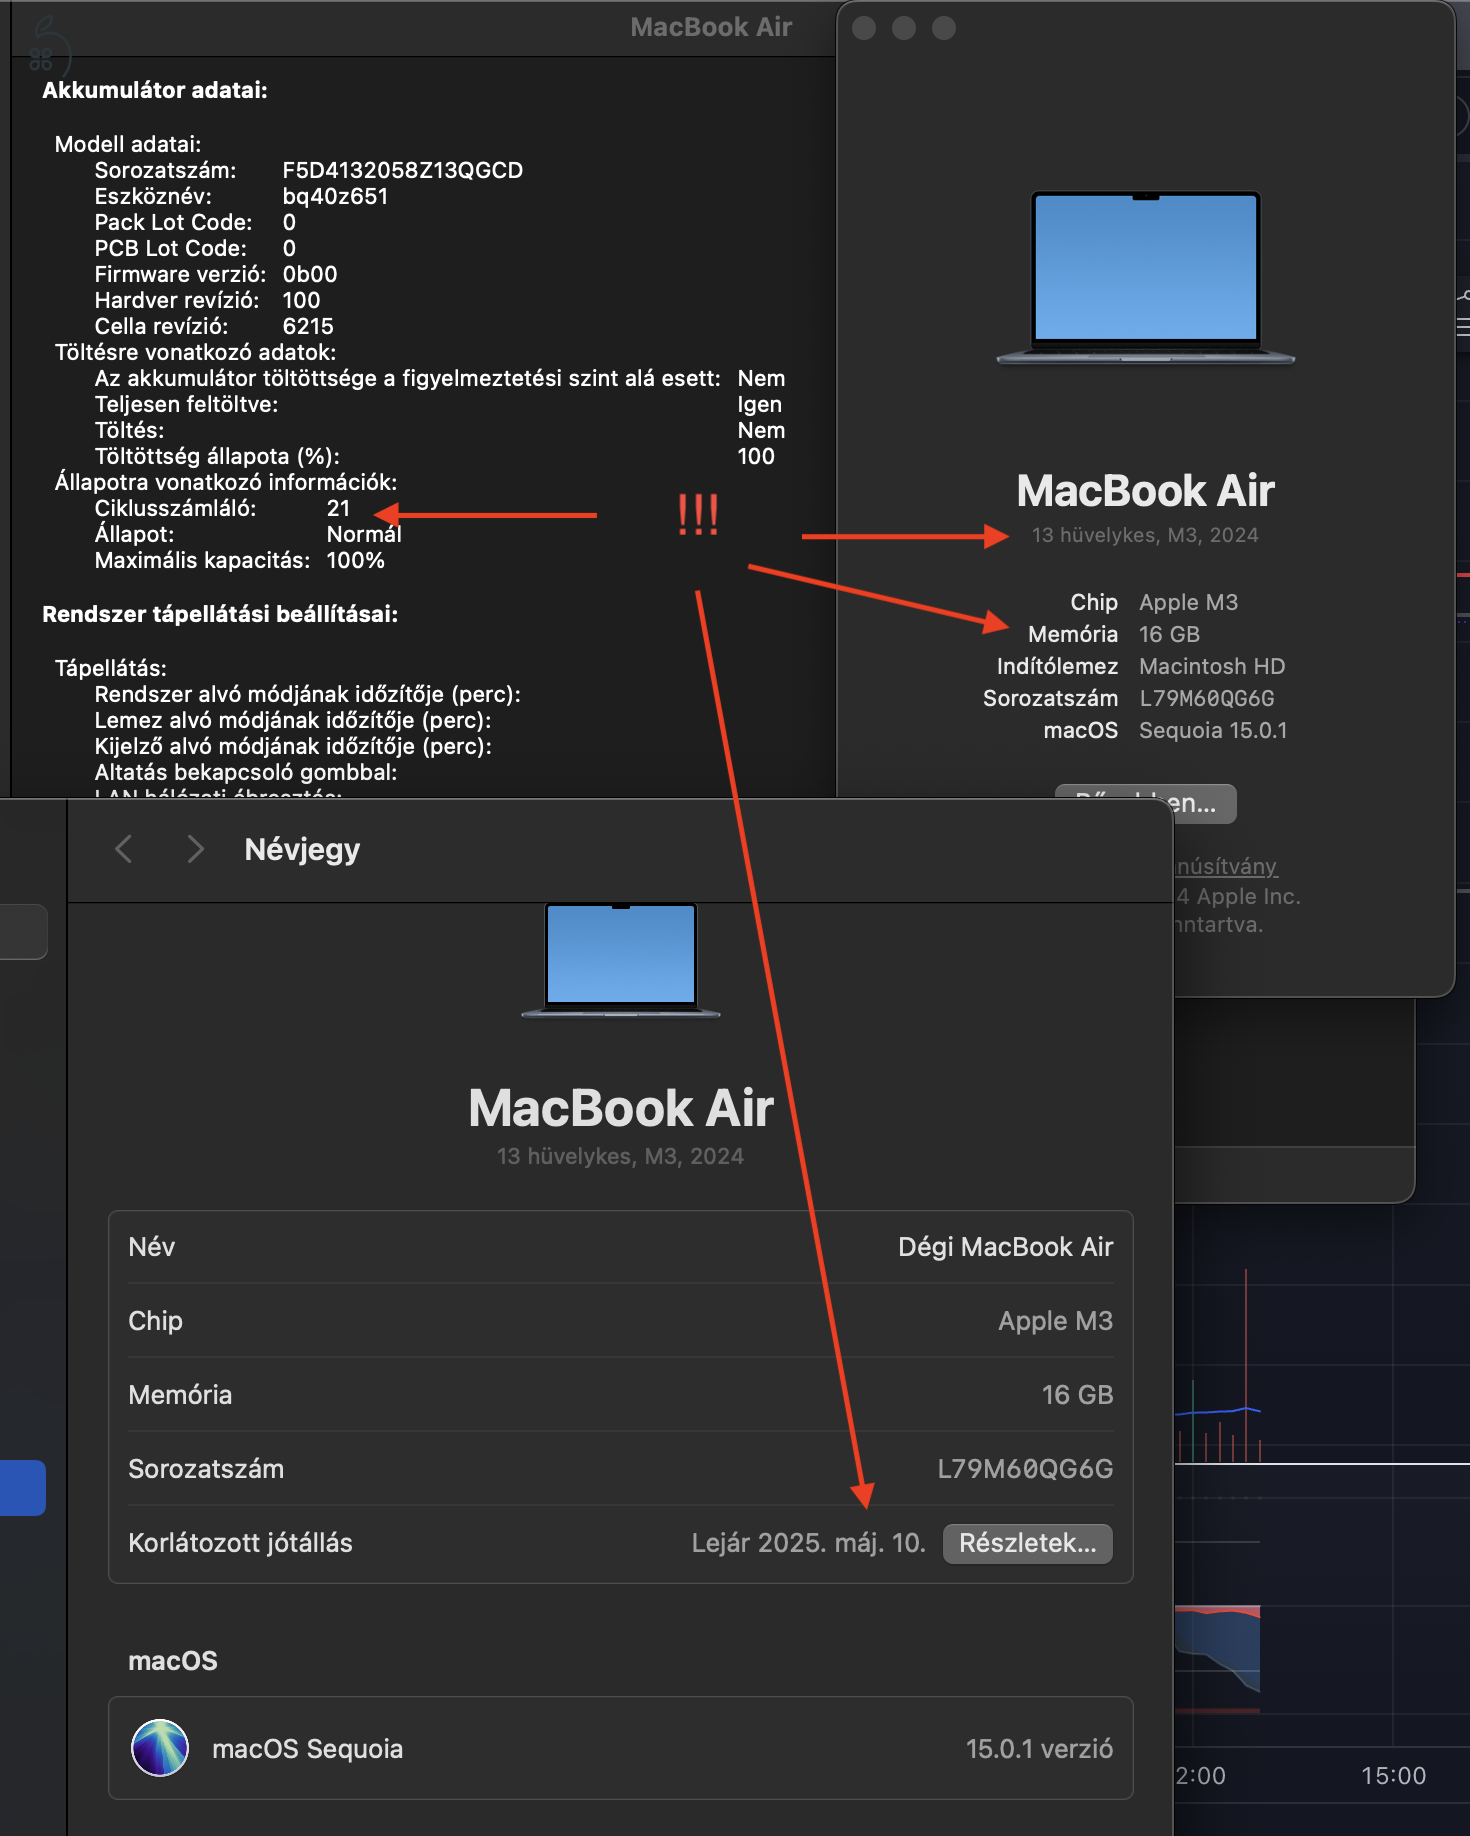The height and width of the screenshot is (1836, 1470).
Task: Go forward using the chevron beside Névjegy
Action: pos(196,849)
